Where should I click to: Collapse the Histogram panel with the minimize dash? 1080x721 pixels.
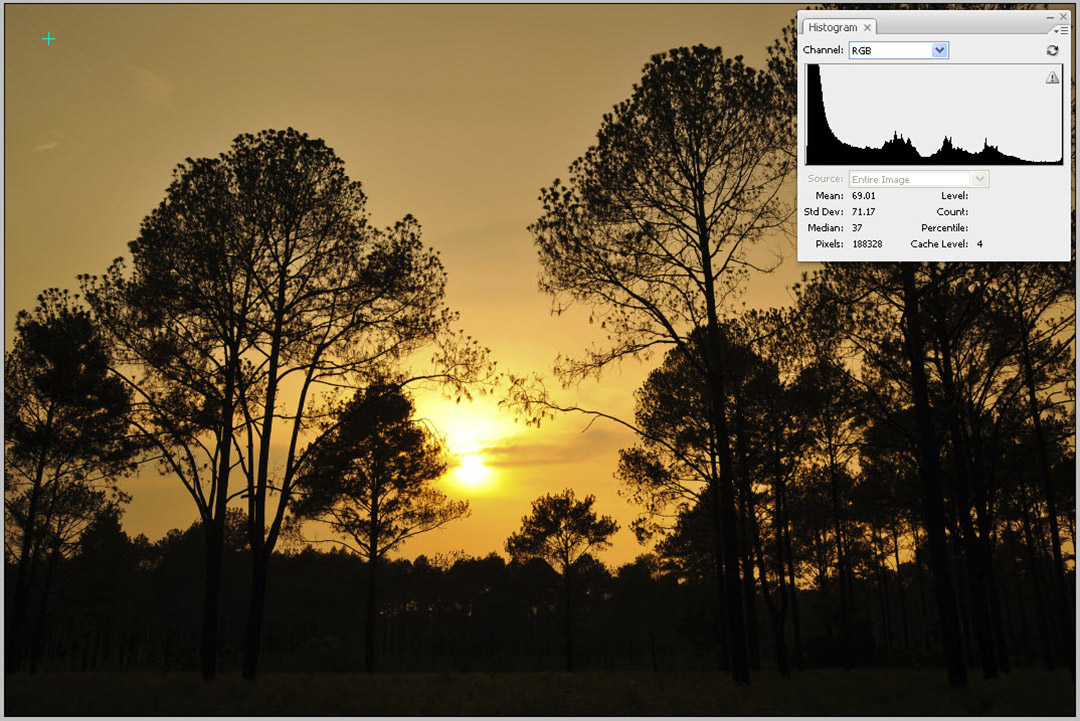(x=1049, y=17)
